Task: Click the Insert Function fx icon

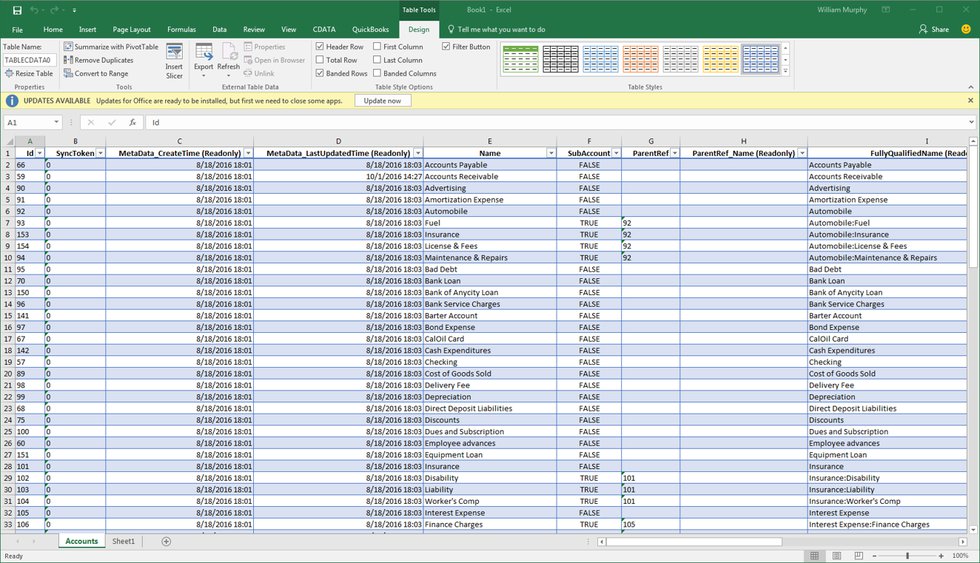Action: (132, 122)
